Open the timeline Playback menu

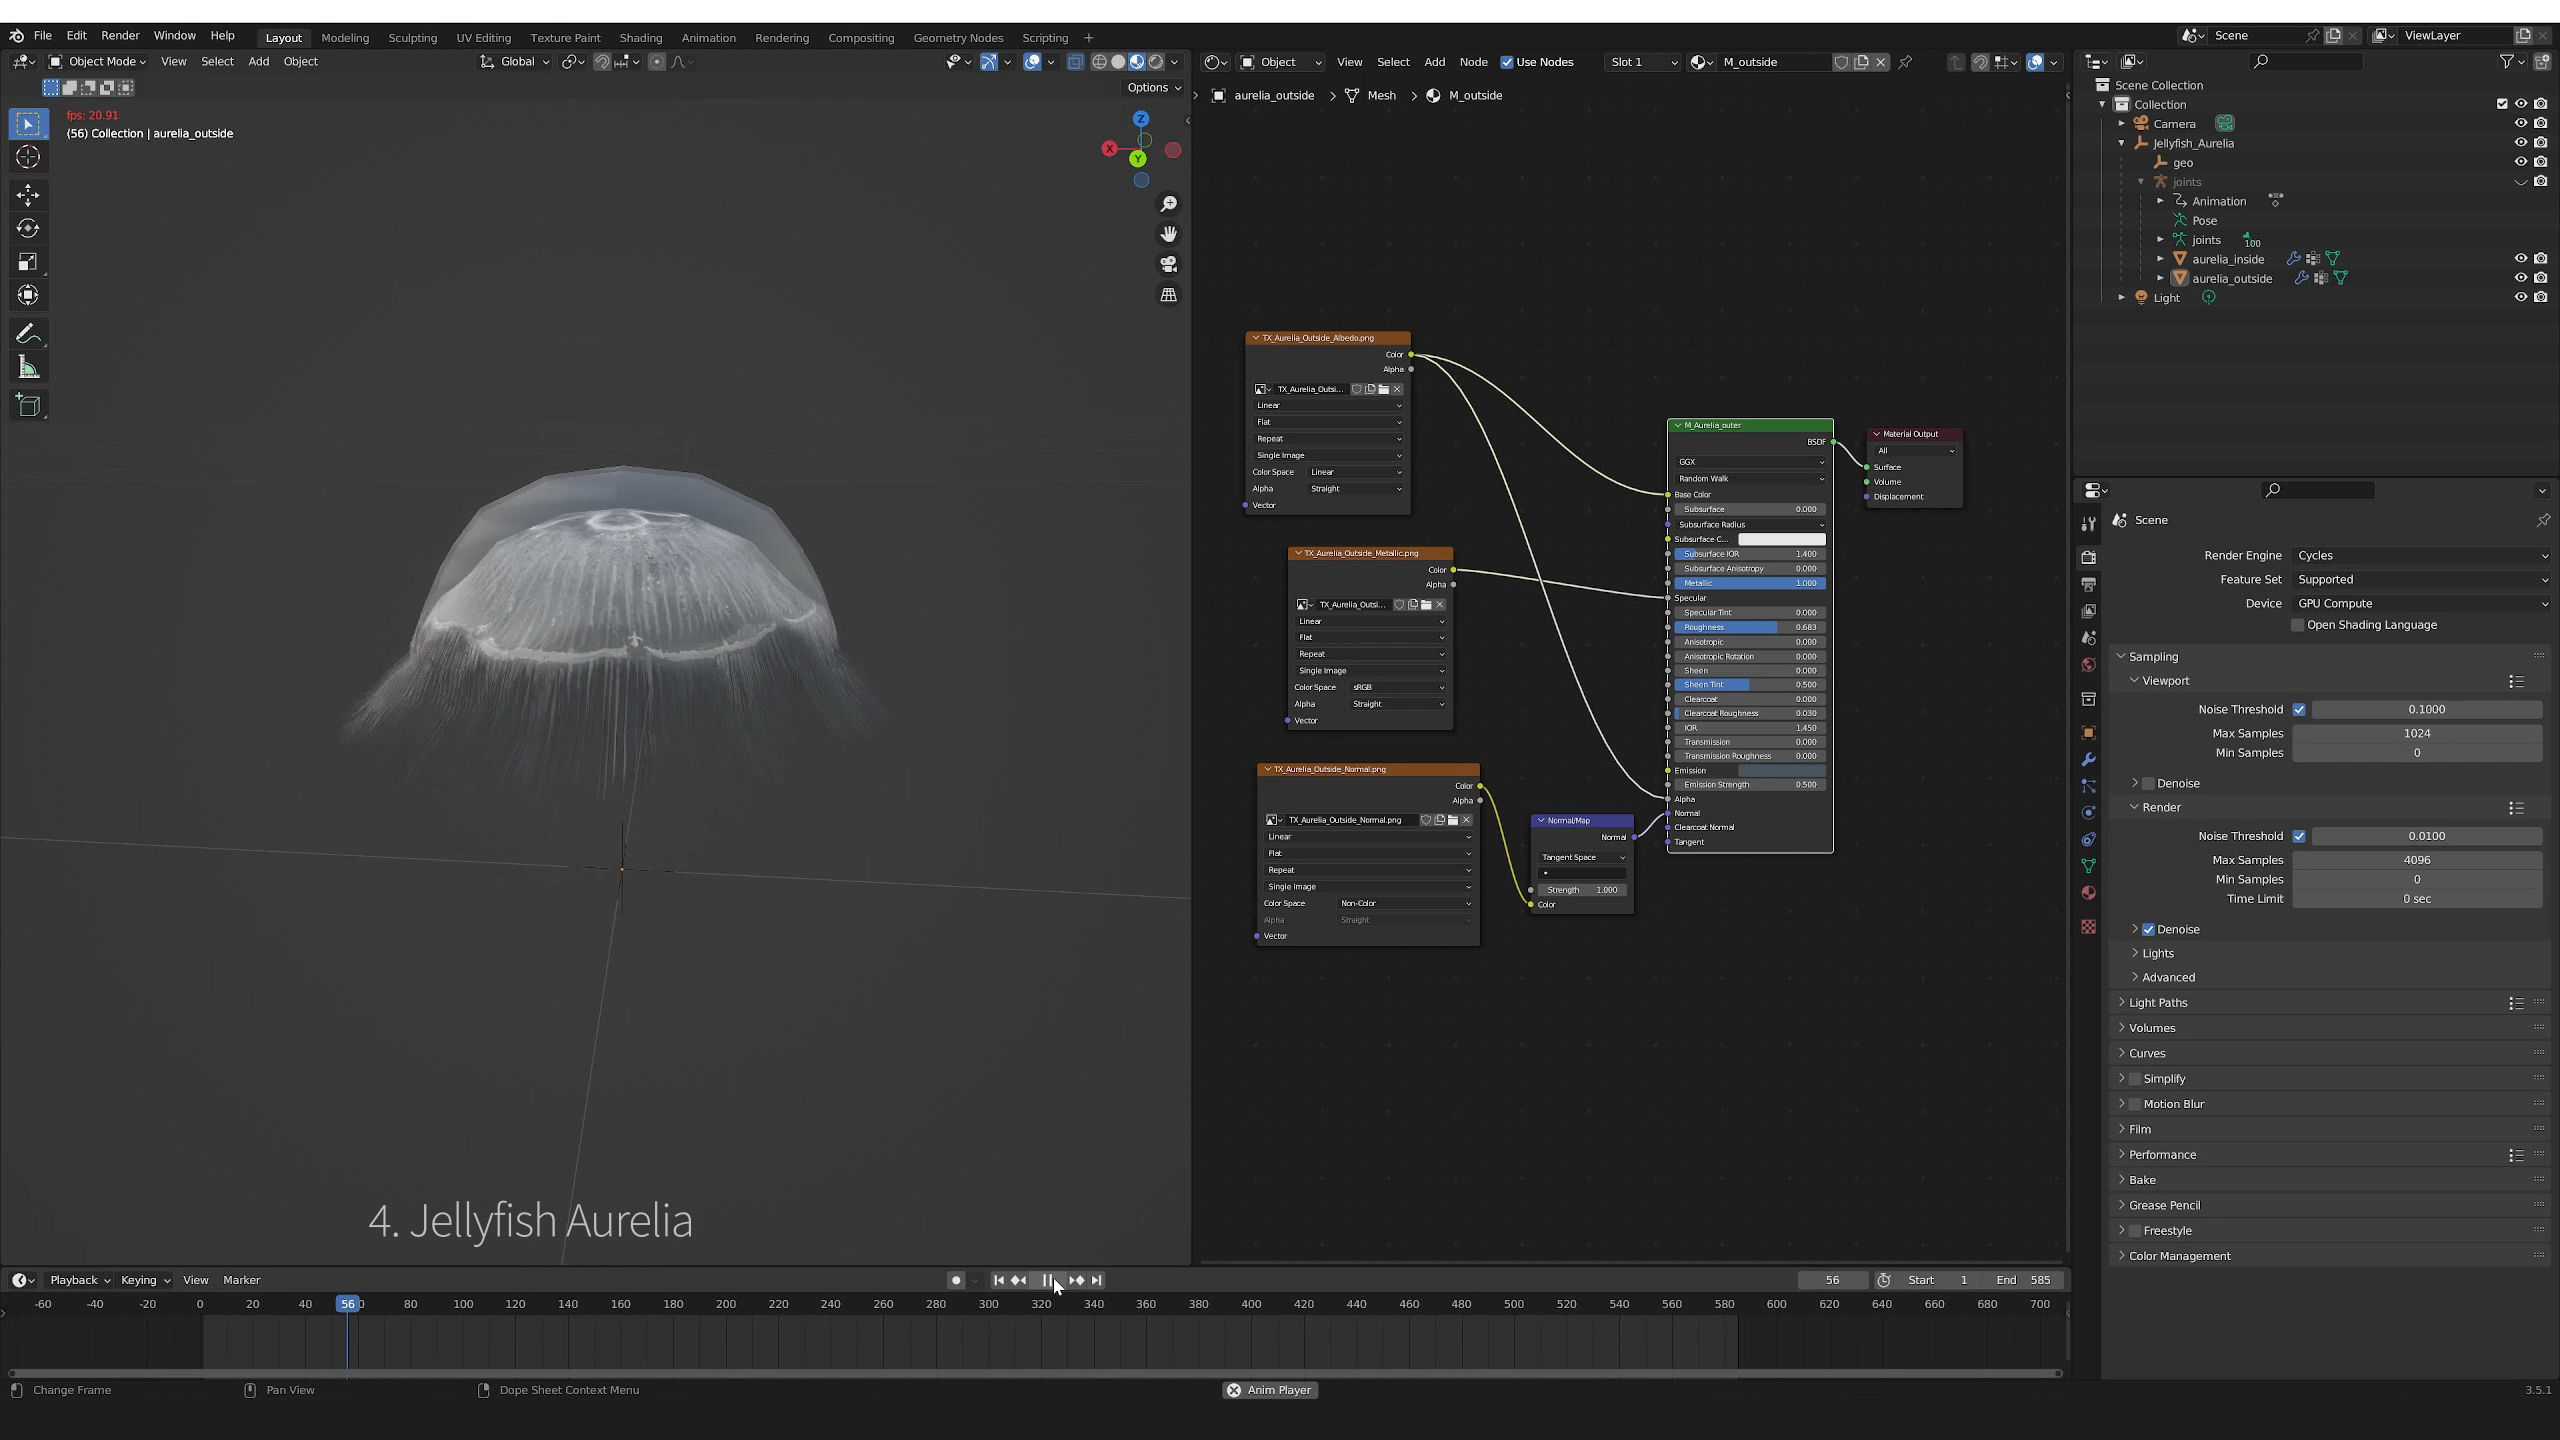(x=79, y=1280)
